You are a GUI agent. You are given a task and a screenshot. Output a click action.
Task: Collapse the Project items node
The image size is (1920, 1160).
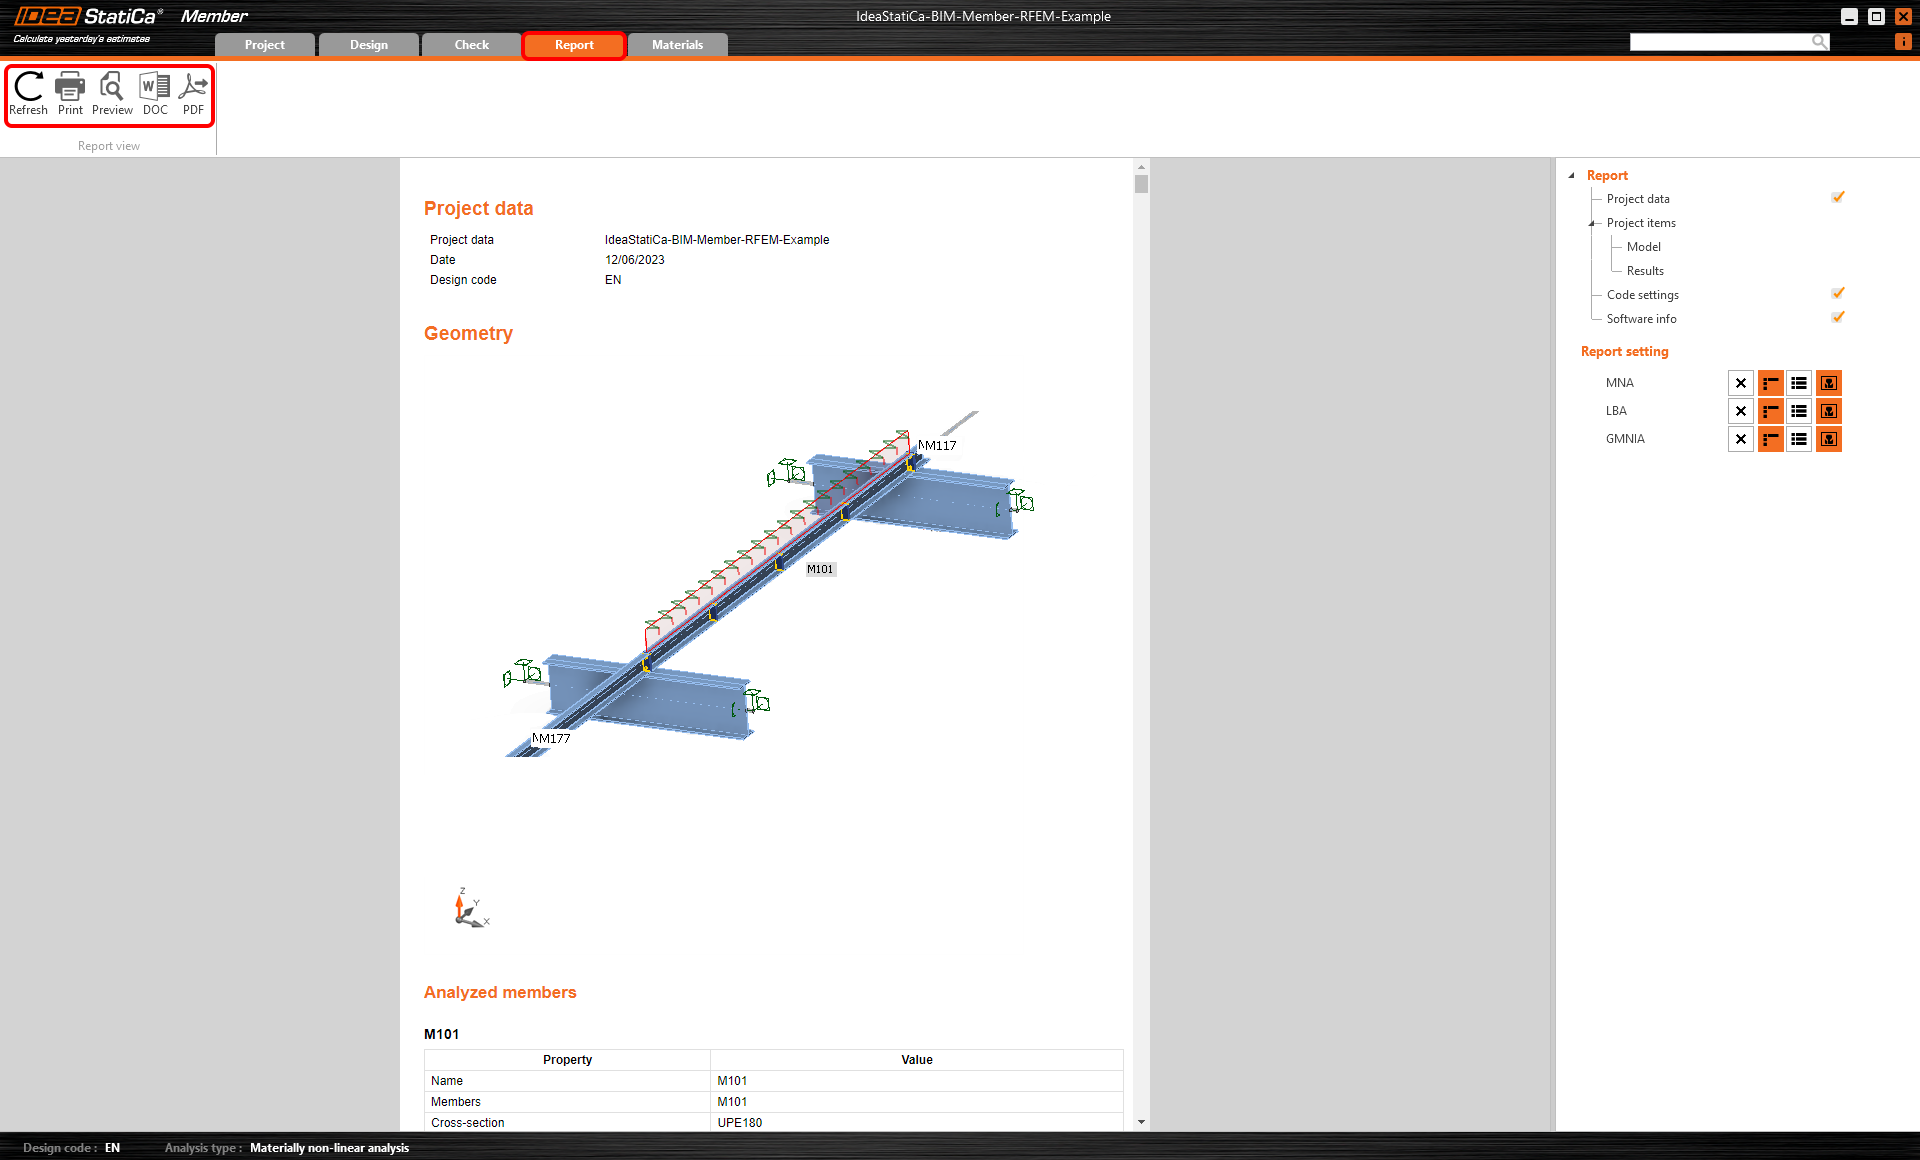[1592, 223]
